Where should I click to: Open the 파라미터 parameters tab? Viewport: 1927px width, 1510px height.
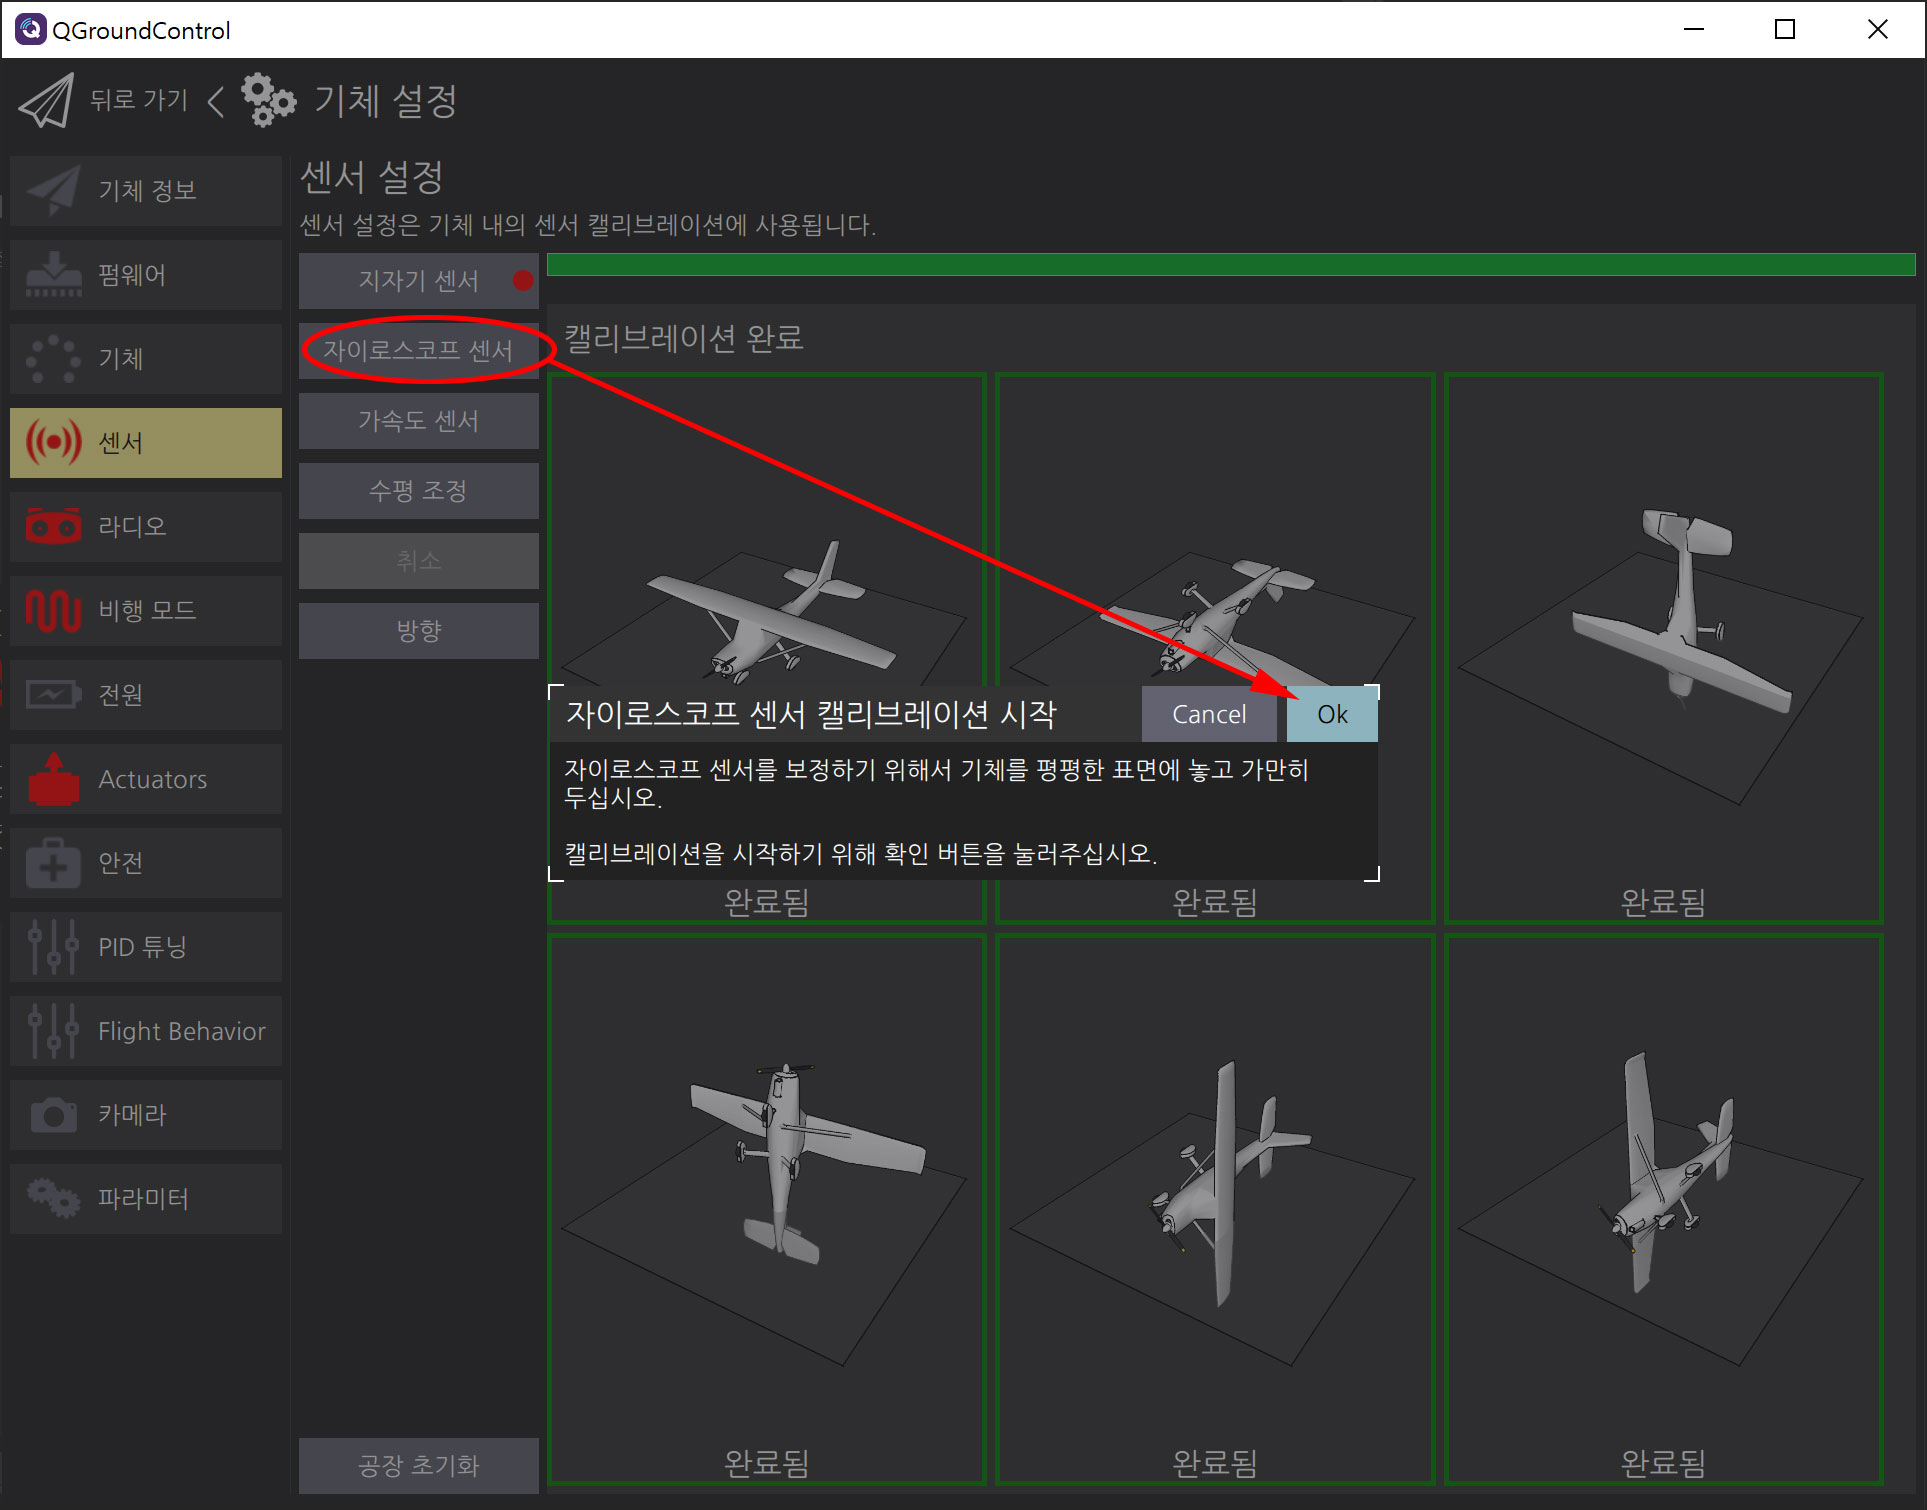[x=146, y=1198]
